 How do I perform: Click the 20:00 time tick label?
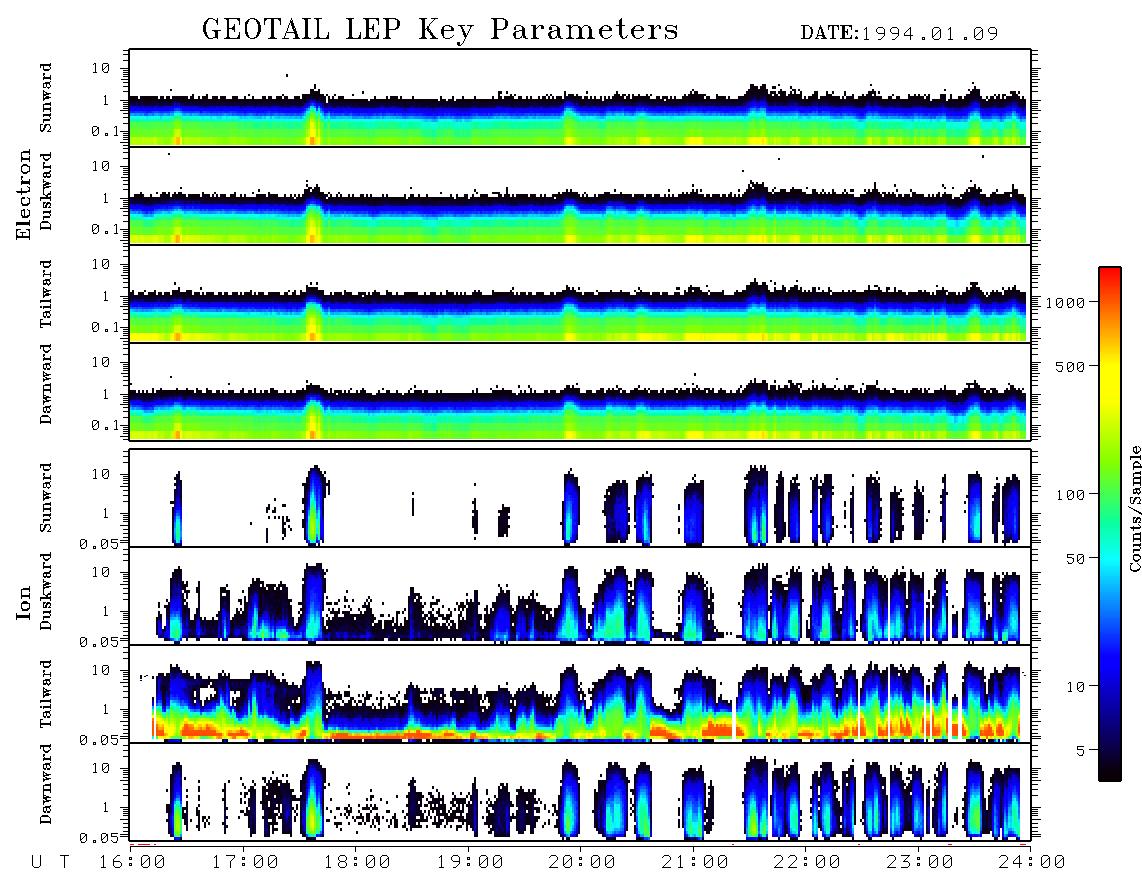[582, 862]
